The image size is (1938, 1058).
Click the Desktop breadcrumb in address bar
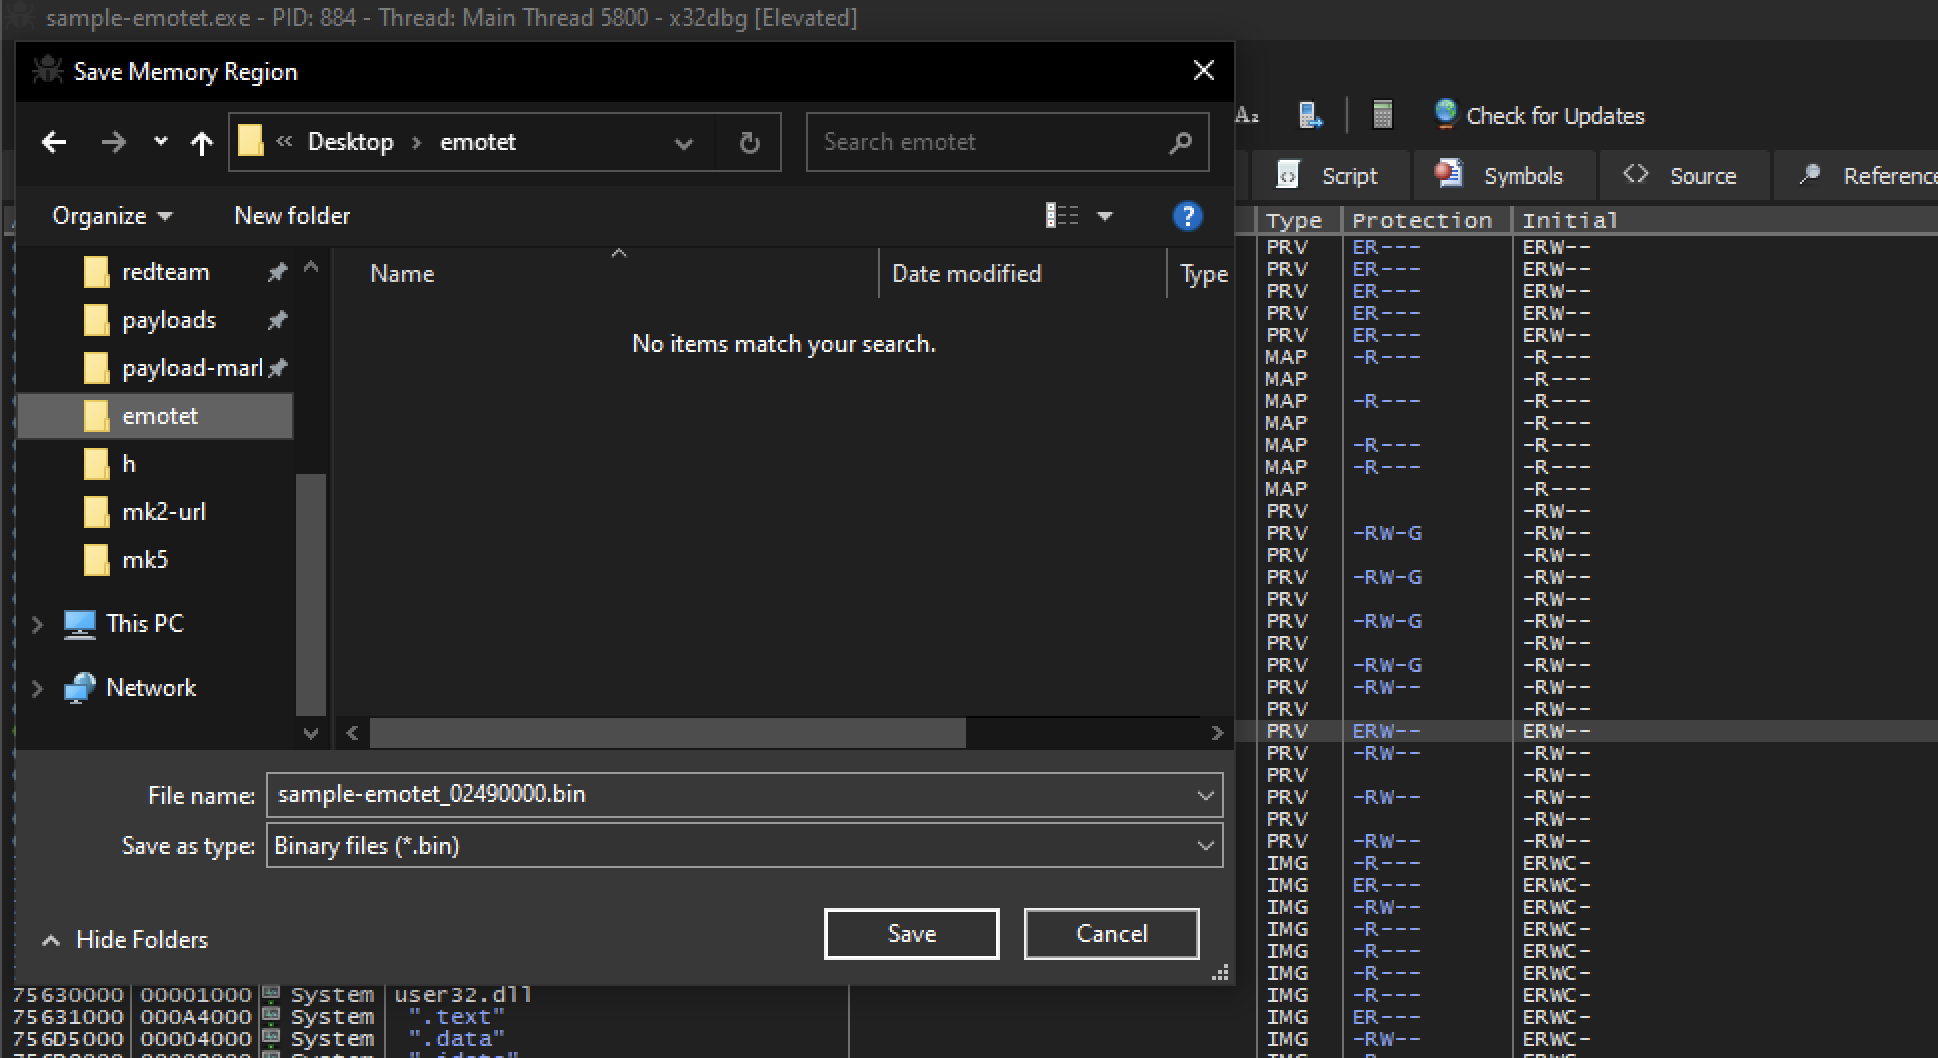(x=350, y=142)
